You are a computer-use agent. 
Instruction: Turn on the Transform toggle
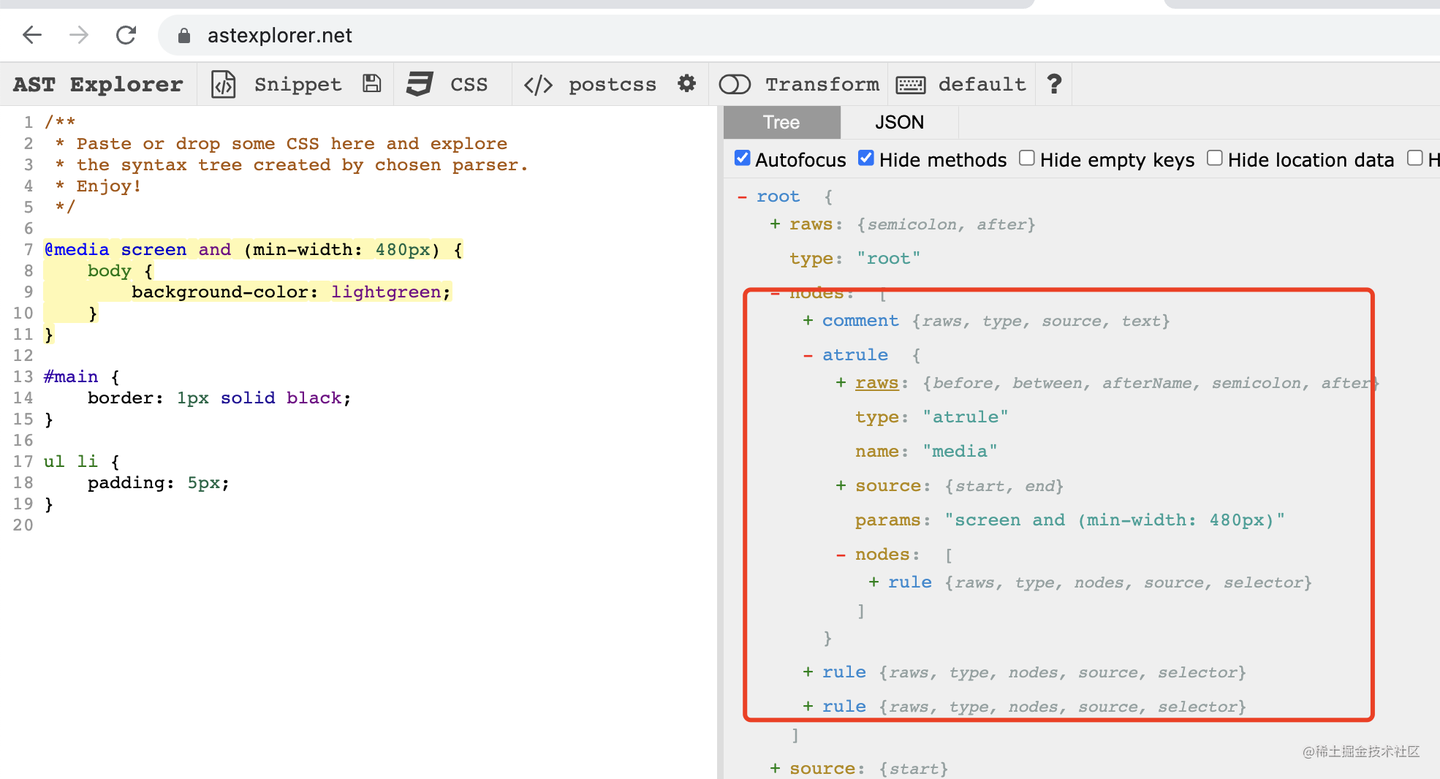735,85
